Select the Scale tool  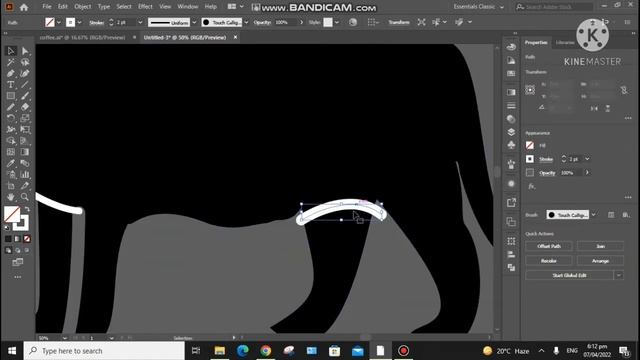tap(25, 118)
